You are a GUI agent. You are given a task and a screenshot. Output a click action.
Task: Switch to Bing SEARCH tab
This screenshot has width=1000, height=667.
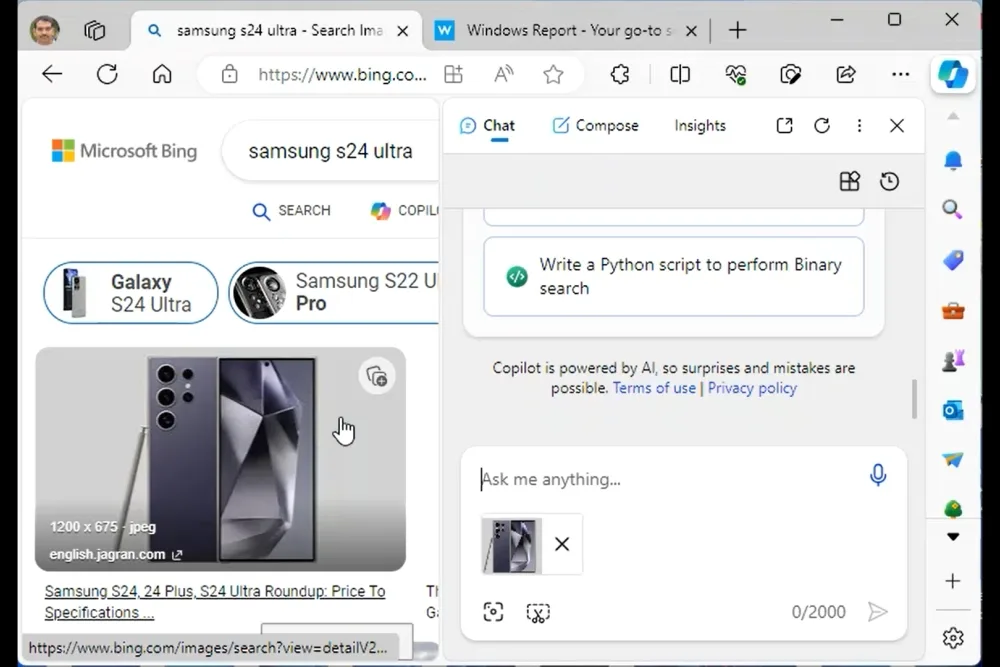(291, 210)
